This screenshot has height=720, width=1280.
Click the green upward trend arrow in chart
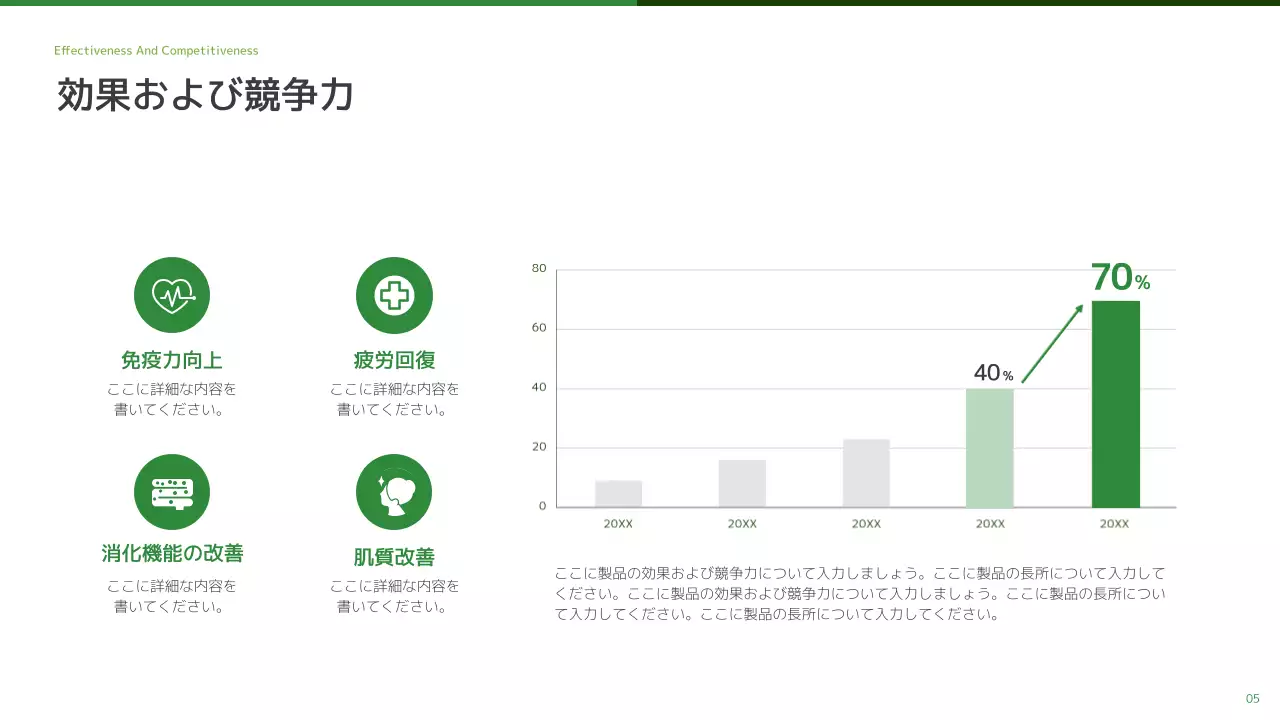pyautogui.click(x=1053, y=343)
